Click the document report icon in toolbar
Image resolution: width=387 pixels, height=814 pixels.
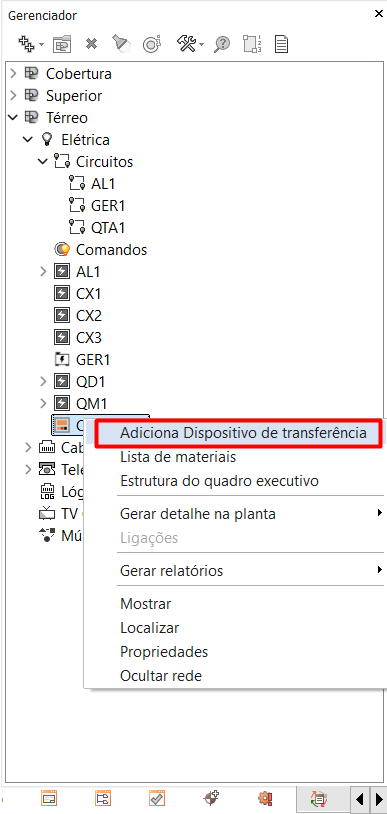[281, 44]
